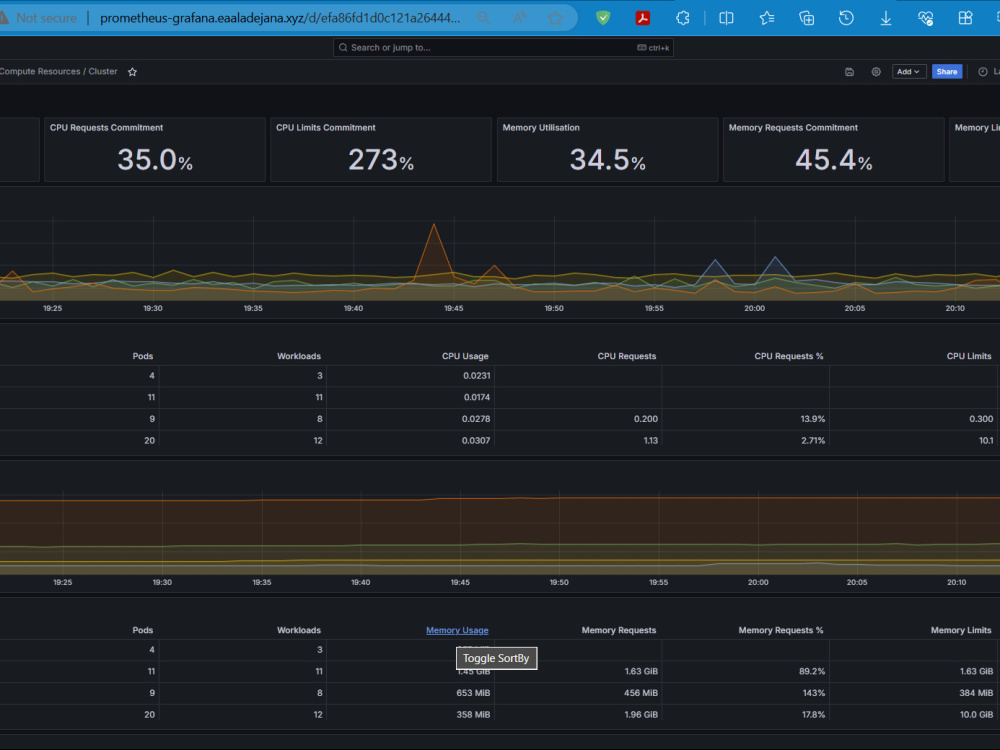Image resolution: width=1000 pixels, height=750 pixels.
Task: Open the browser Apps icon
Action: (966, 18)
